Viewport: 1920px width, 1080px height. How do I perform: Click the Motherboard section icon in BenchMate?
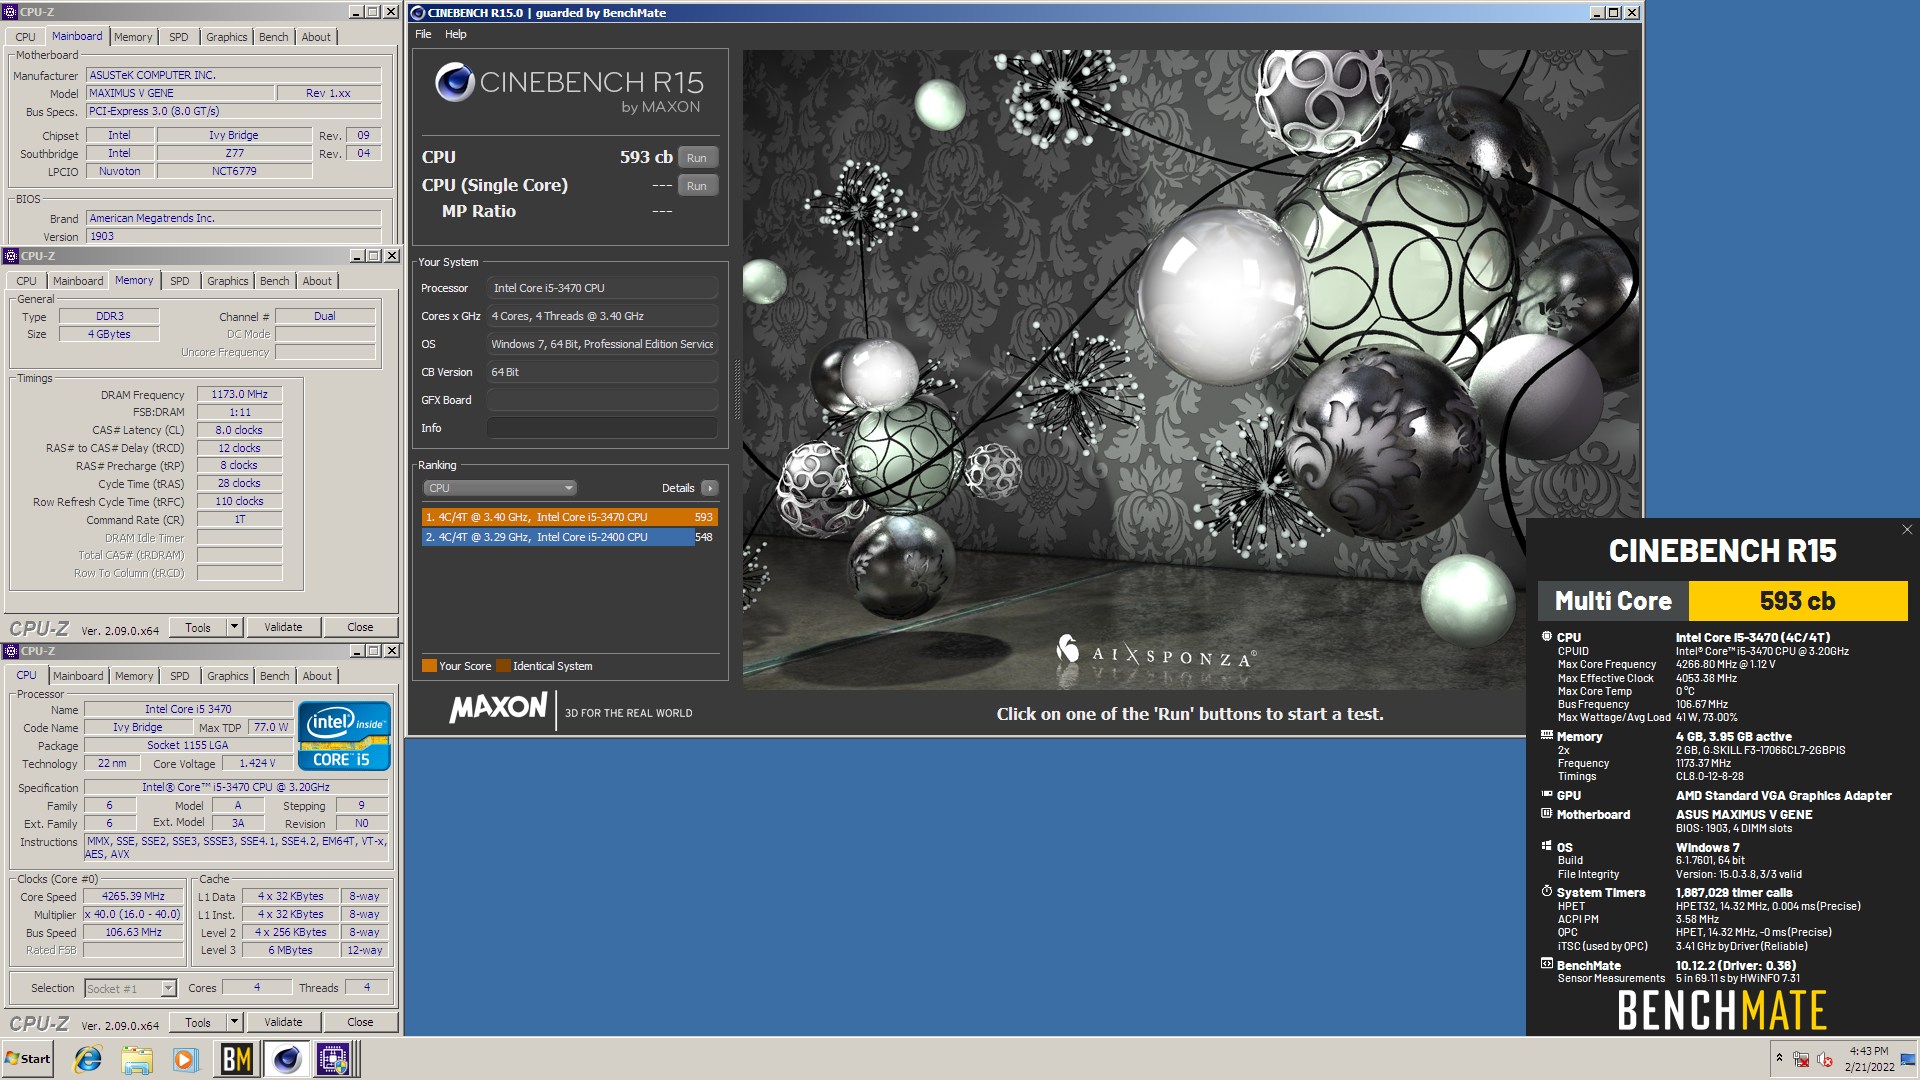point(1547,814)
